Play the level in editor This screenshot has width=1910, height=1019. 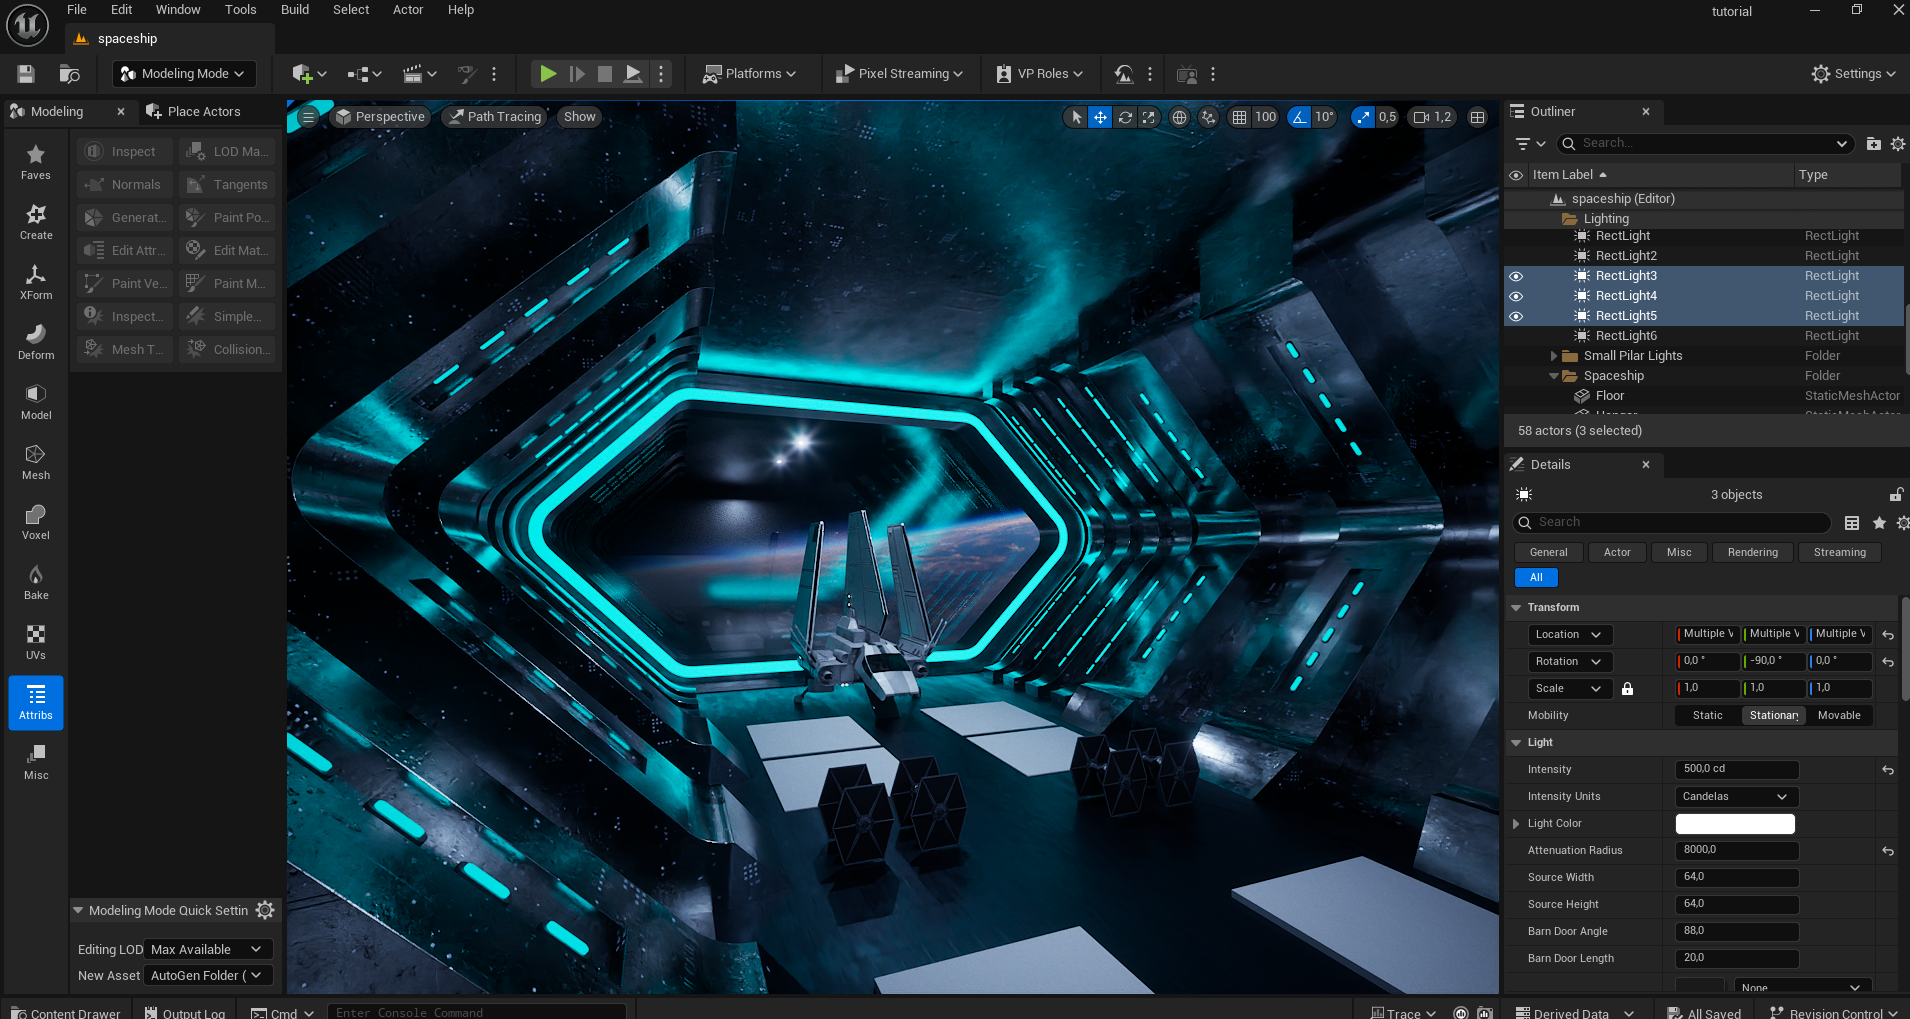pyautogui.click(x=548, y=74)
